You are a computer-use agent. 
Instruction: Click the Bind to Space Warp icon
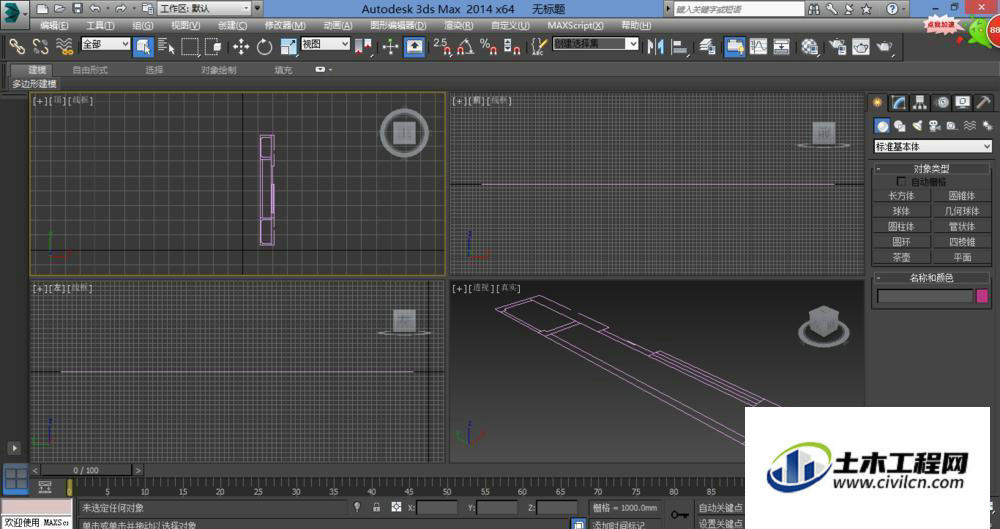(64, 47)
